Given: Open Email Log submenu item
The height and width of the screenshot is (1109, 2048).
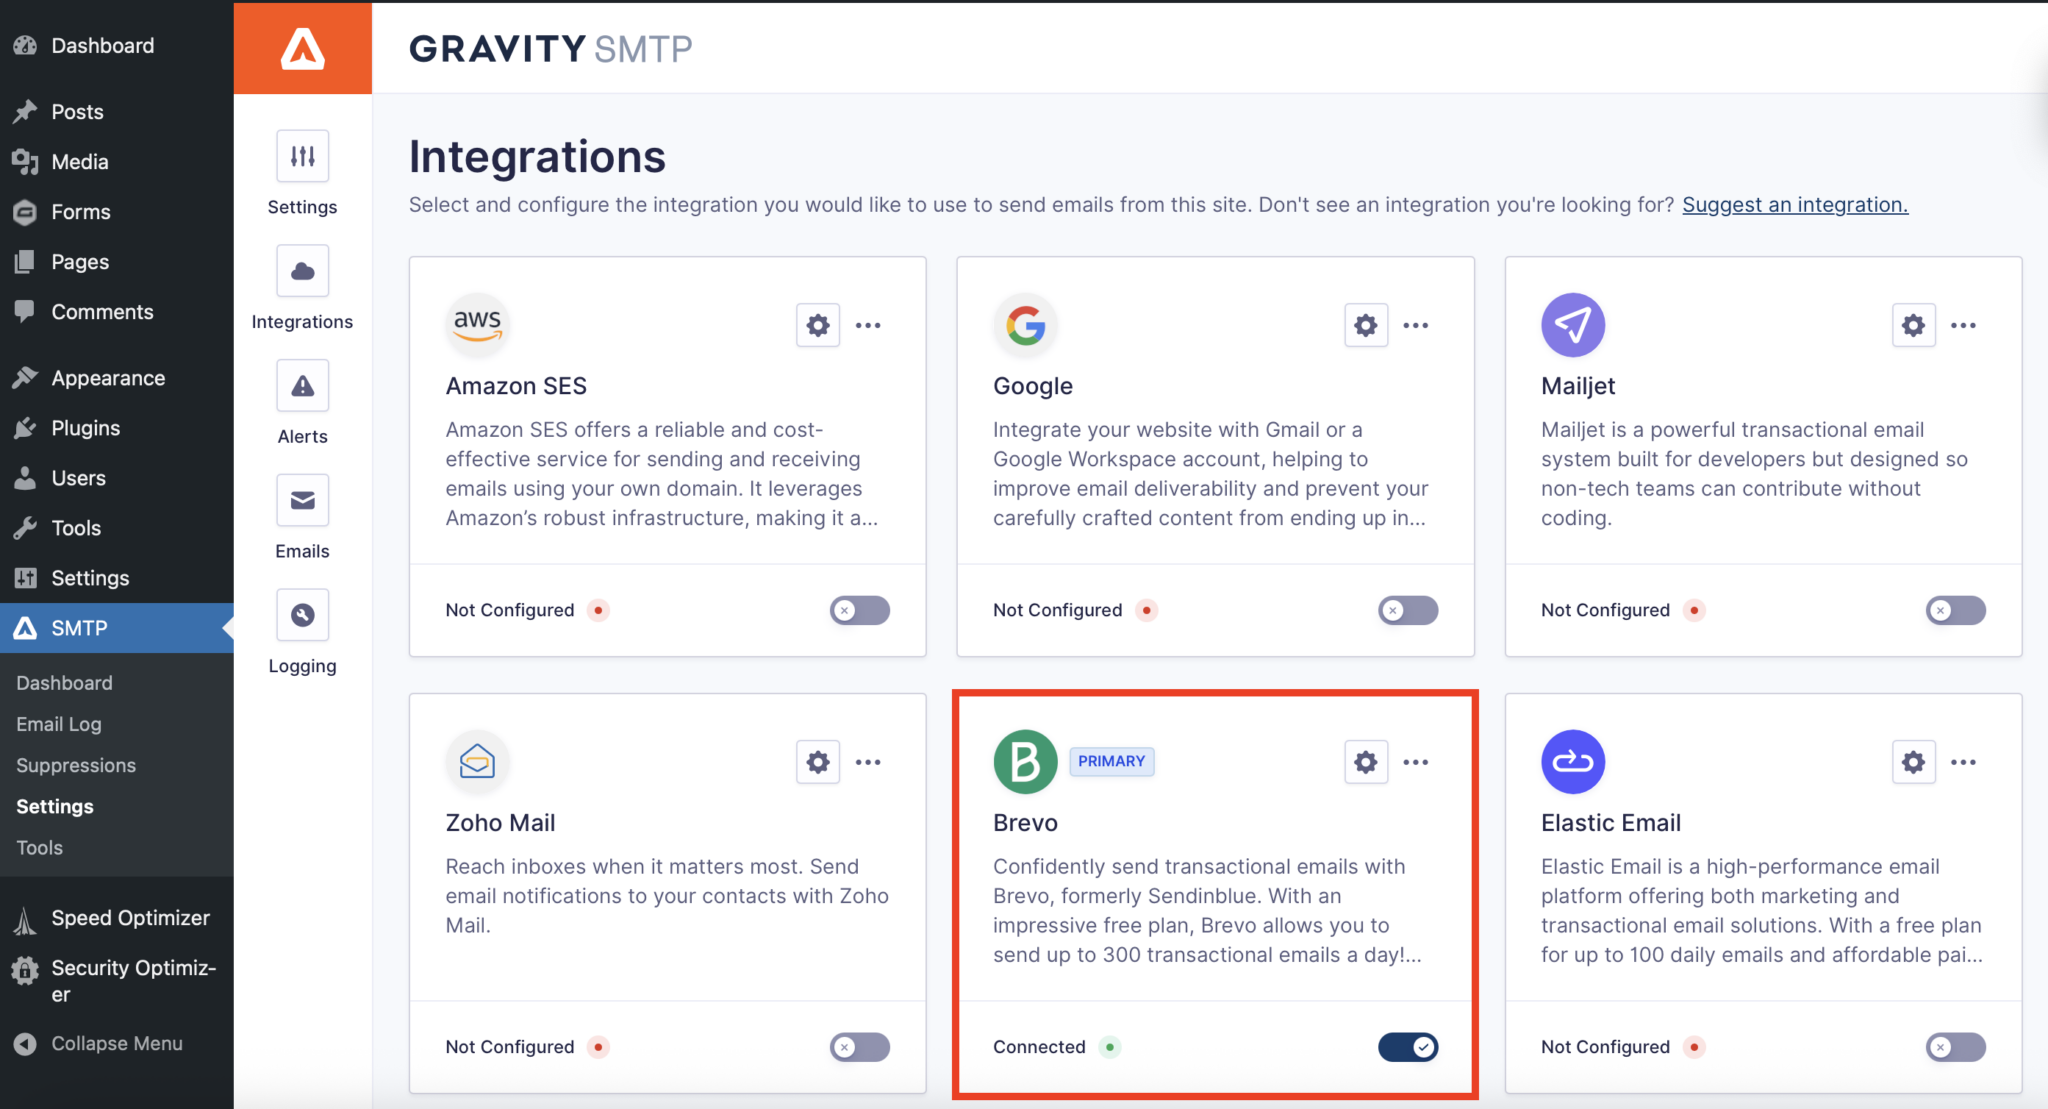Looking at the screenshot, I should (59, 724).
